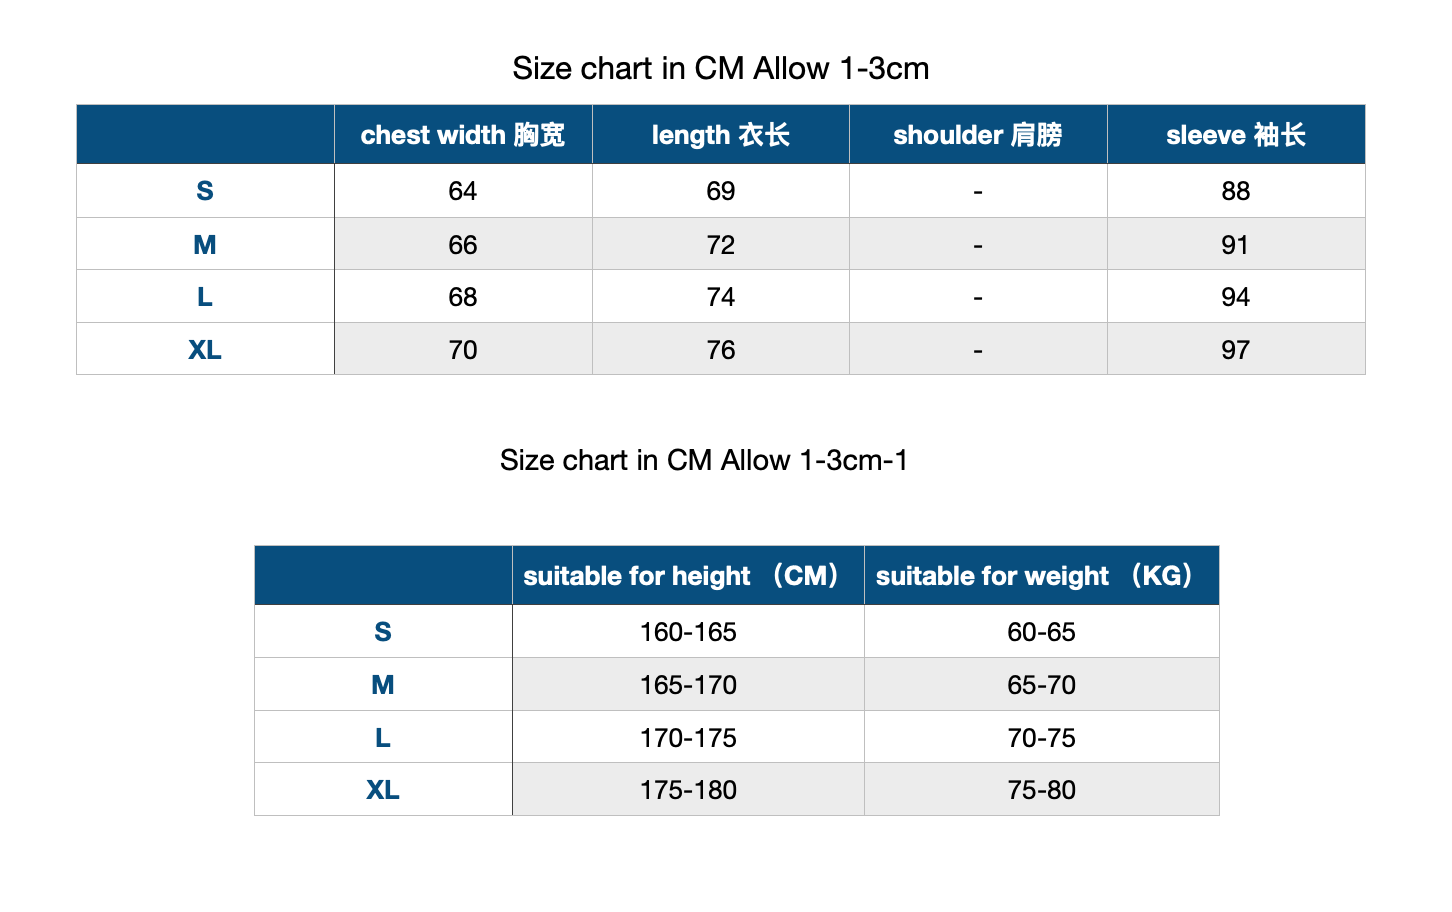Click the weight range 75-80 cell

(1042, 789)
